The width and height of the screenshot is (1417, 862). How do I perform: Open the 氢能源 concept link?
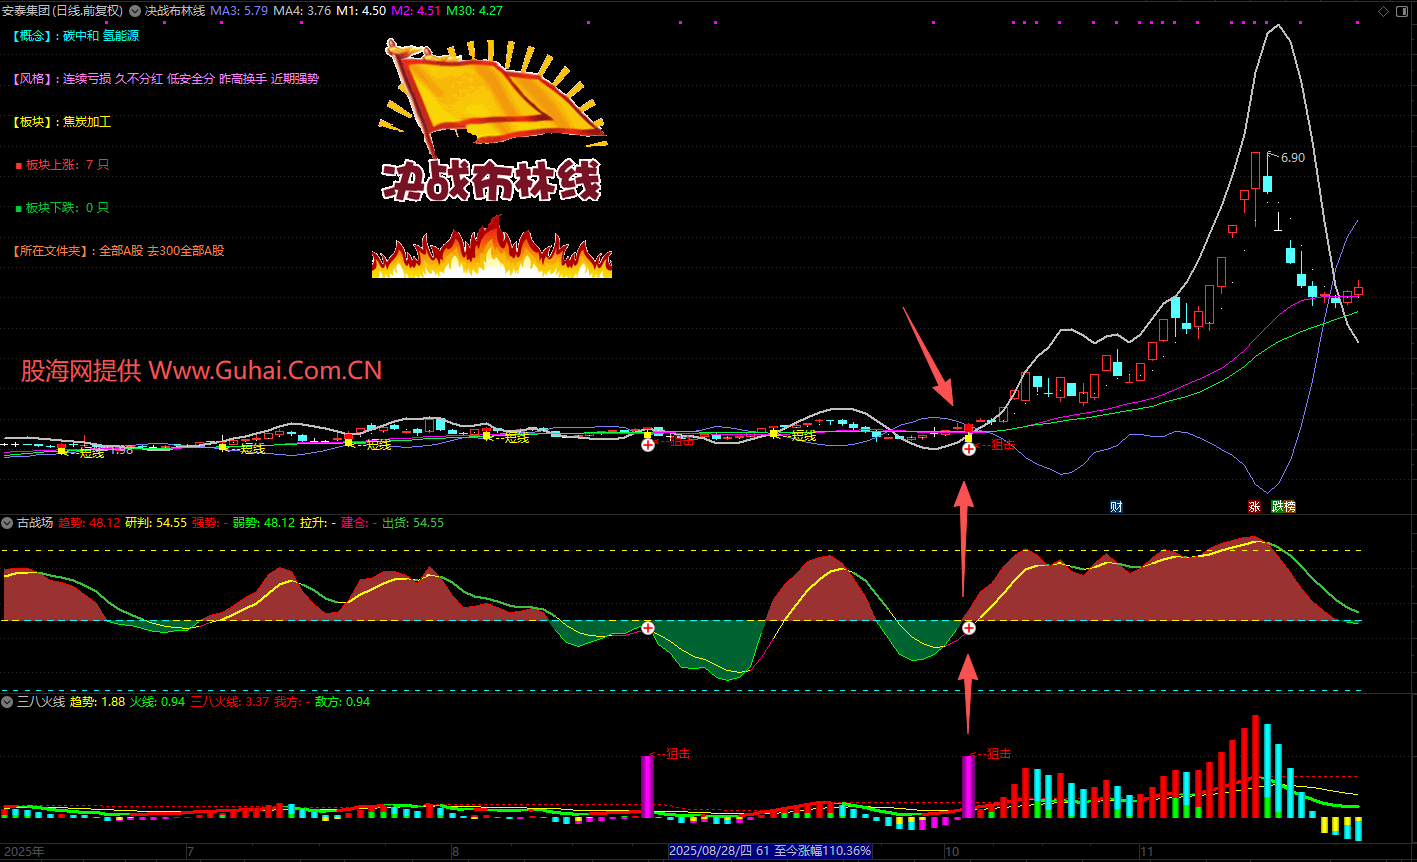(x=121, y=36)
